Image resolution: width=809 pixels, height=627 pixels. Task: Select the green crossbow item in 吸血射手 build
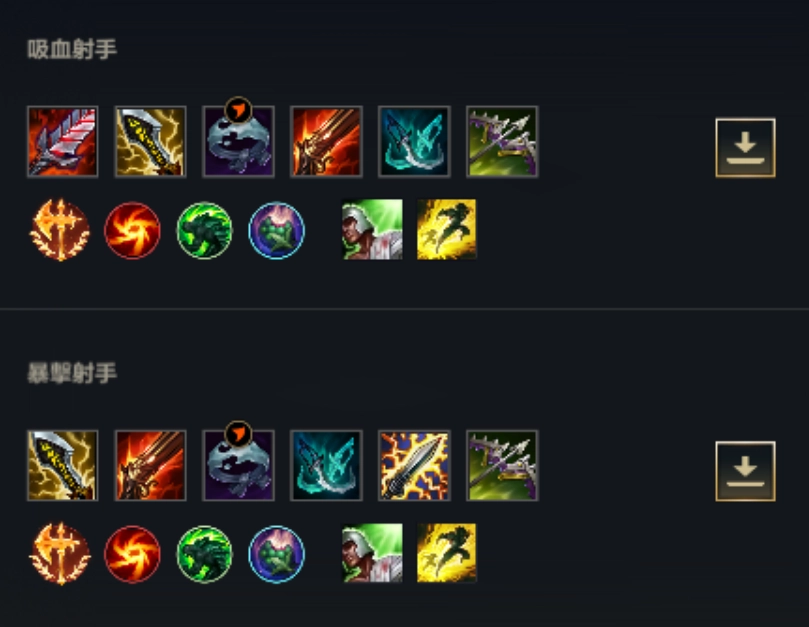click(x=502, y=142)
